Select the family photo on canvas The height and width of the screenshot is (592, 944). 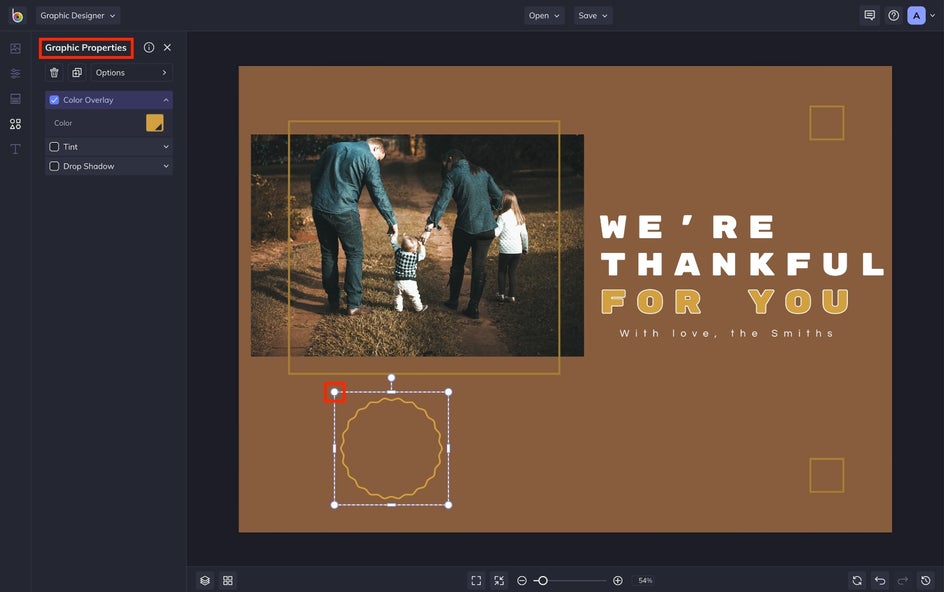pos(417,245)
